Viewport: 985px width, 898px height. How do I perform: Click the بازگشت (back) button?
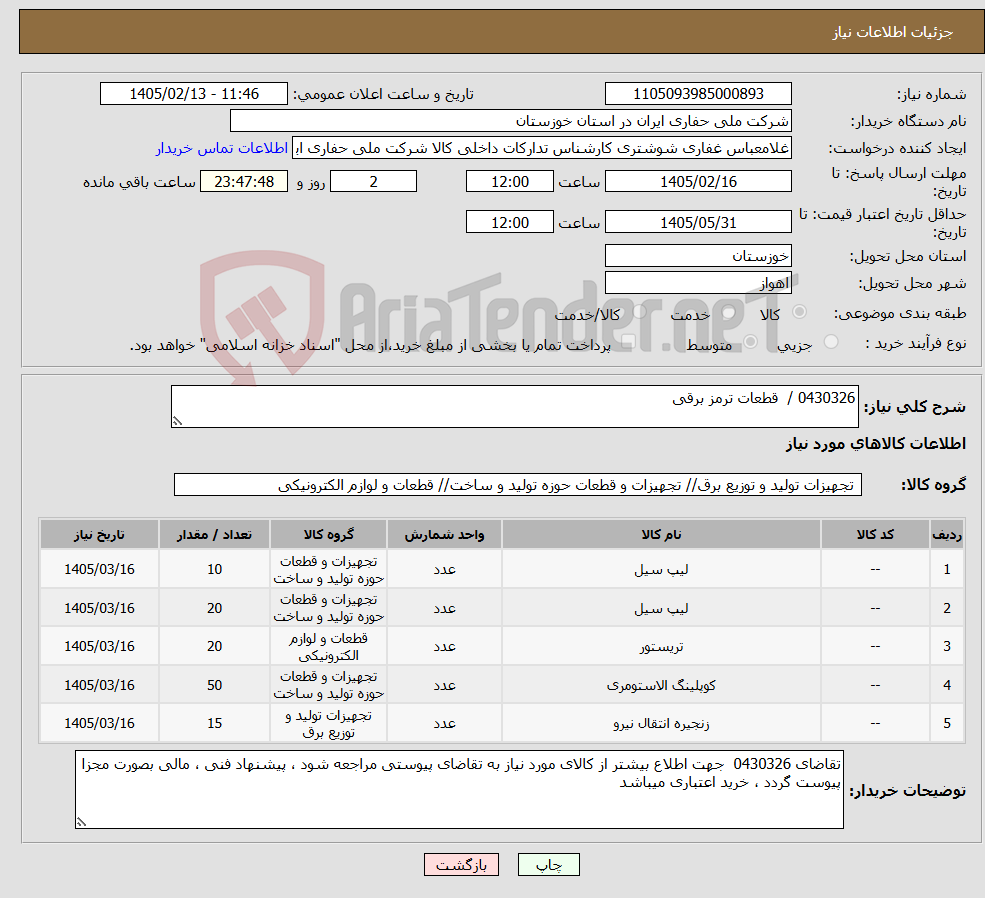tap(461, 865)
